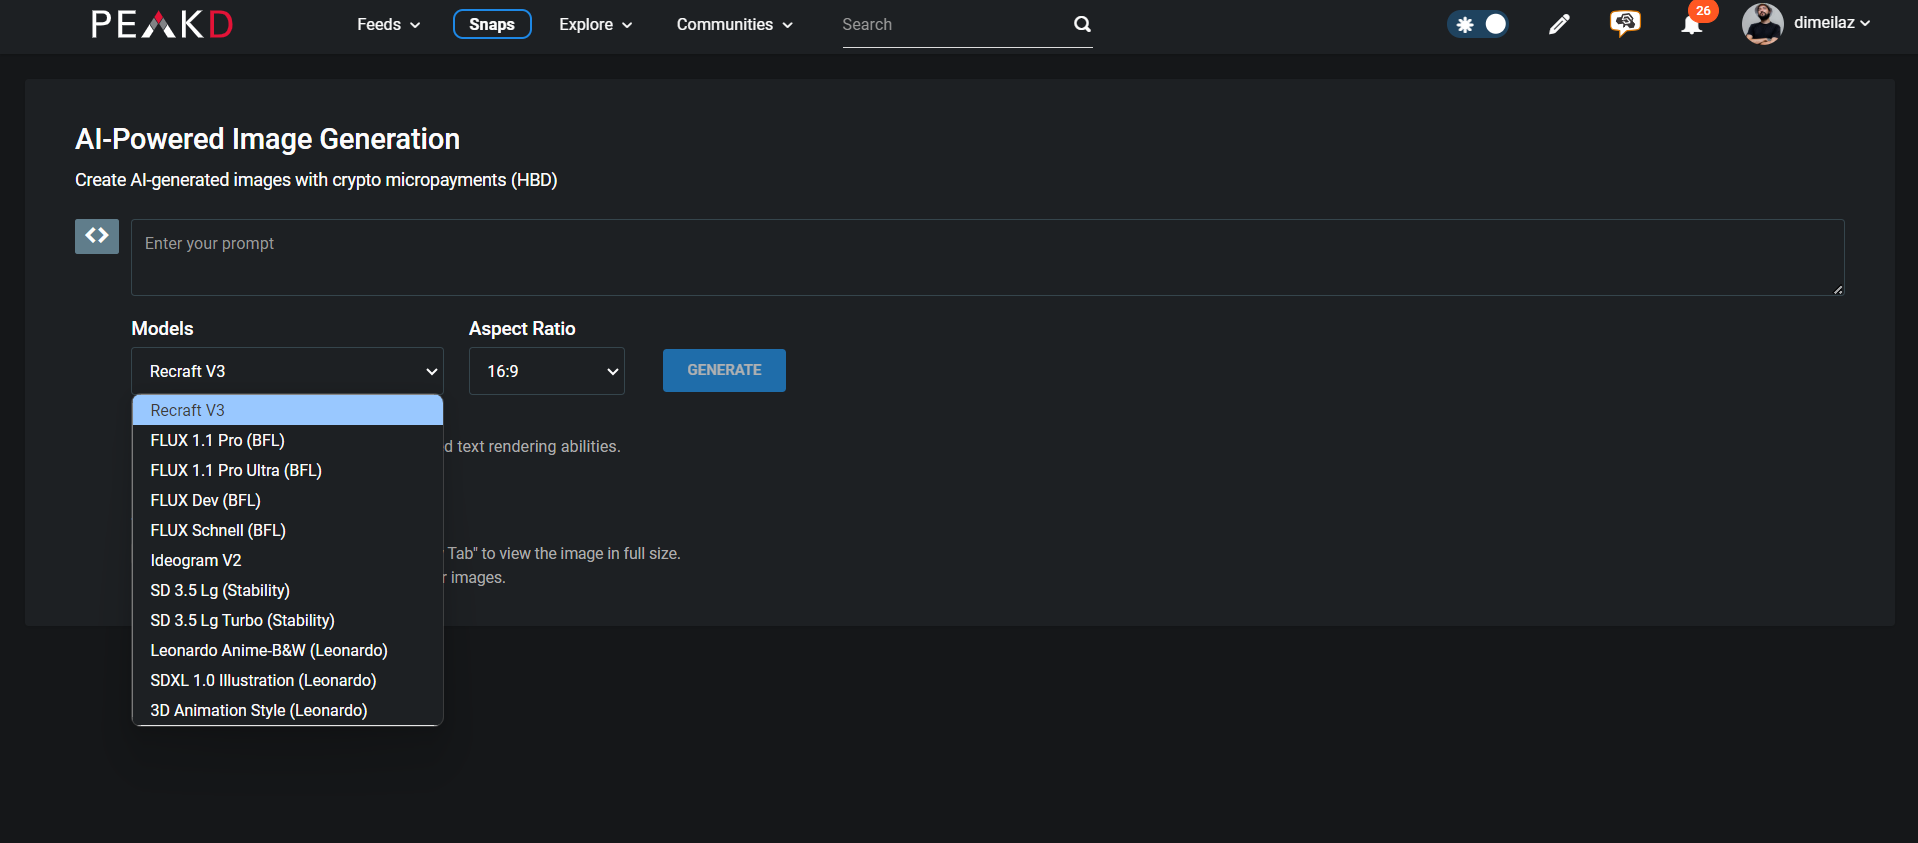Open the Explore menu
The width and height of the screenshot is (1918, 843).
595,24
